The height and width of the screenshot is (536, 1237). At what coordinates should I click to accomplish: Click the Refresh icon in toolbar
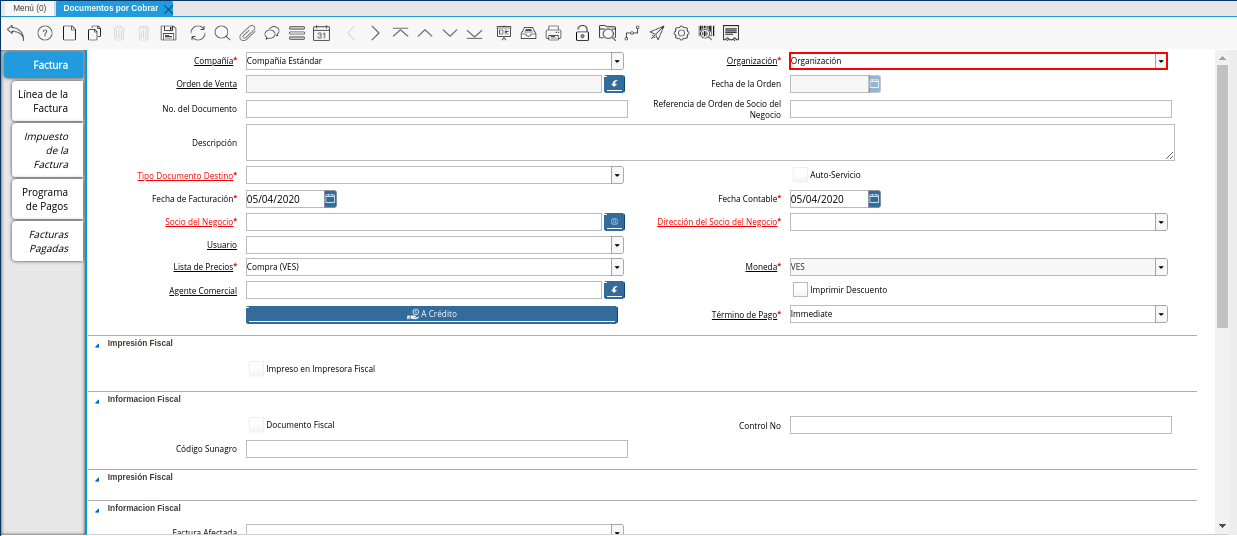pyautogui.click(x=197, y=33)
